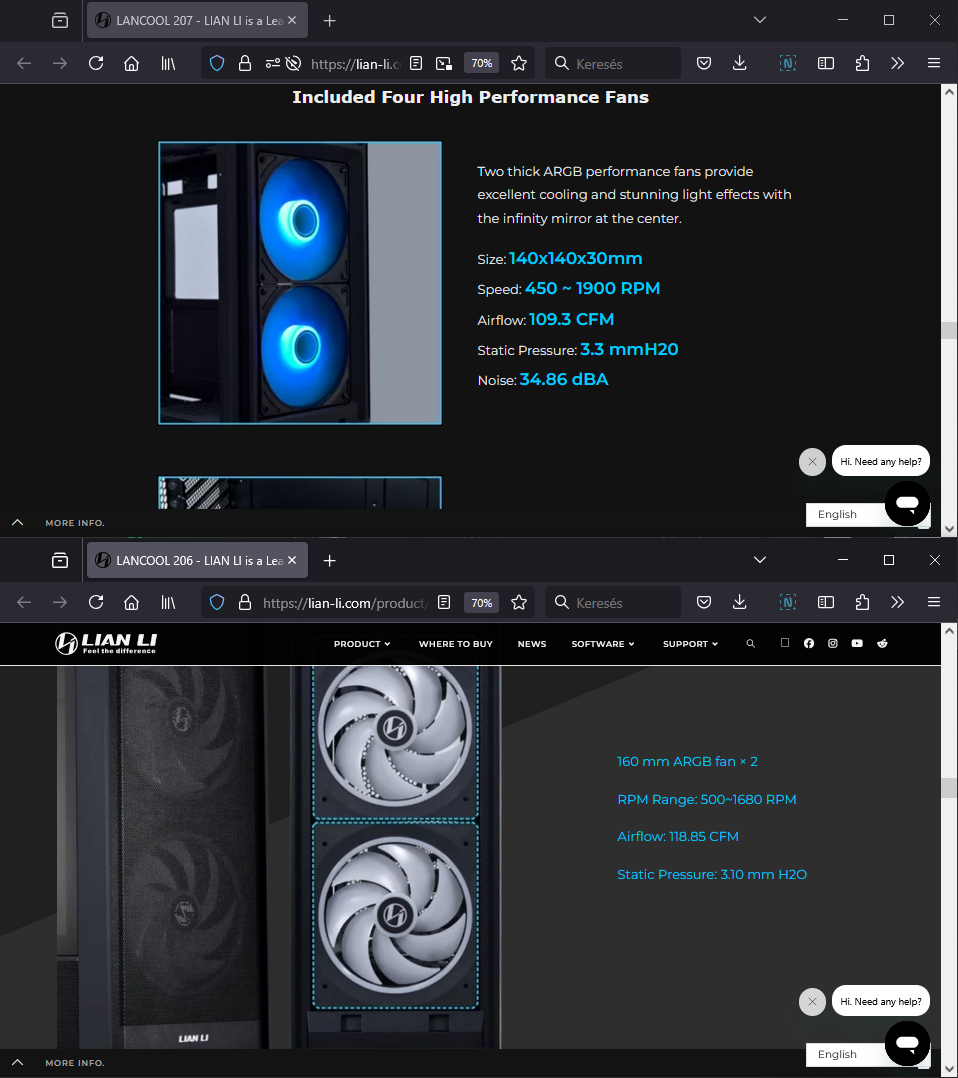Screen dimensions: 958x1078
Task: Open downloads panel in LANCOOL 207 window
Action: 740,63
